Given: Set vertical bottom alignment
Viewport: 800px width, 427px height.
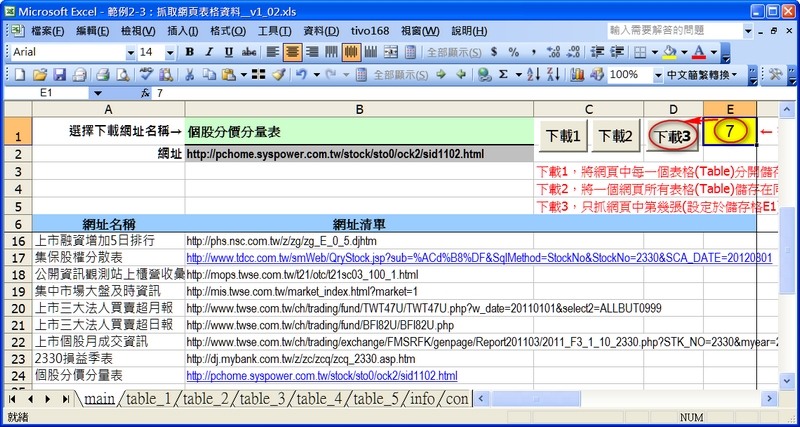Looking at the screenshot, I should (371, 52).
